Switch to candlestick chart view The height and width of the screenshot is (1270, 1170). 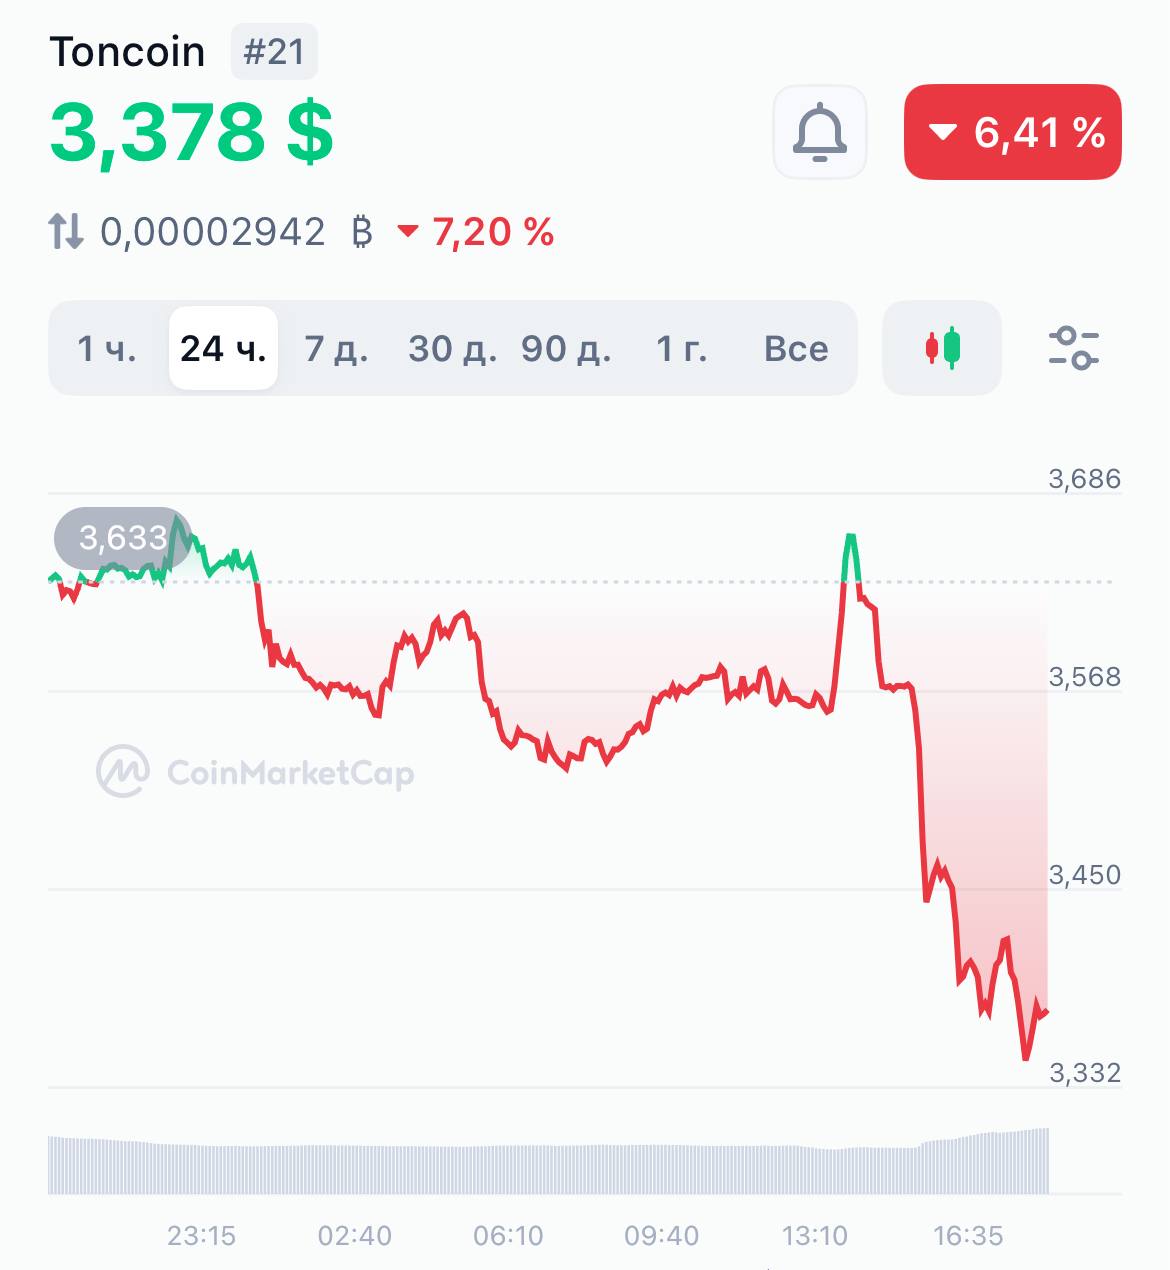point(942,348)
